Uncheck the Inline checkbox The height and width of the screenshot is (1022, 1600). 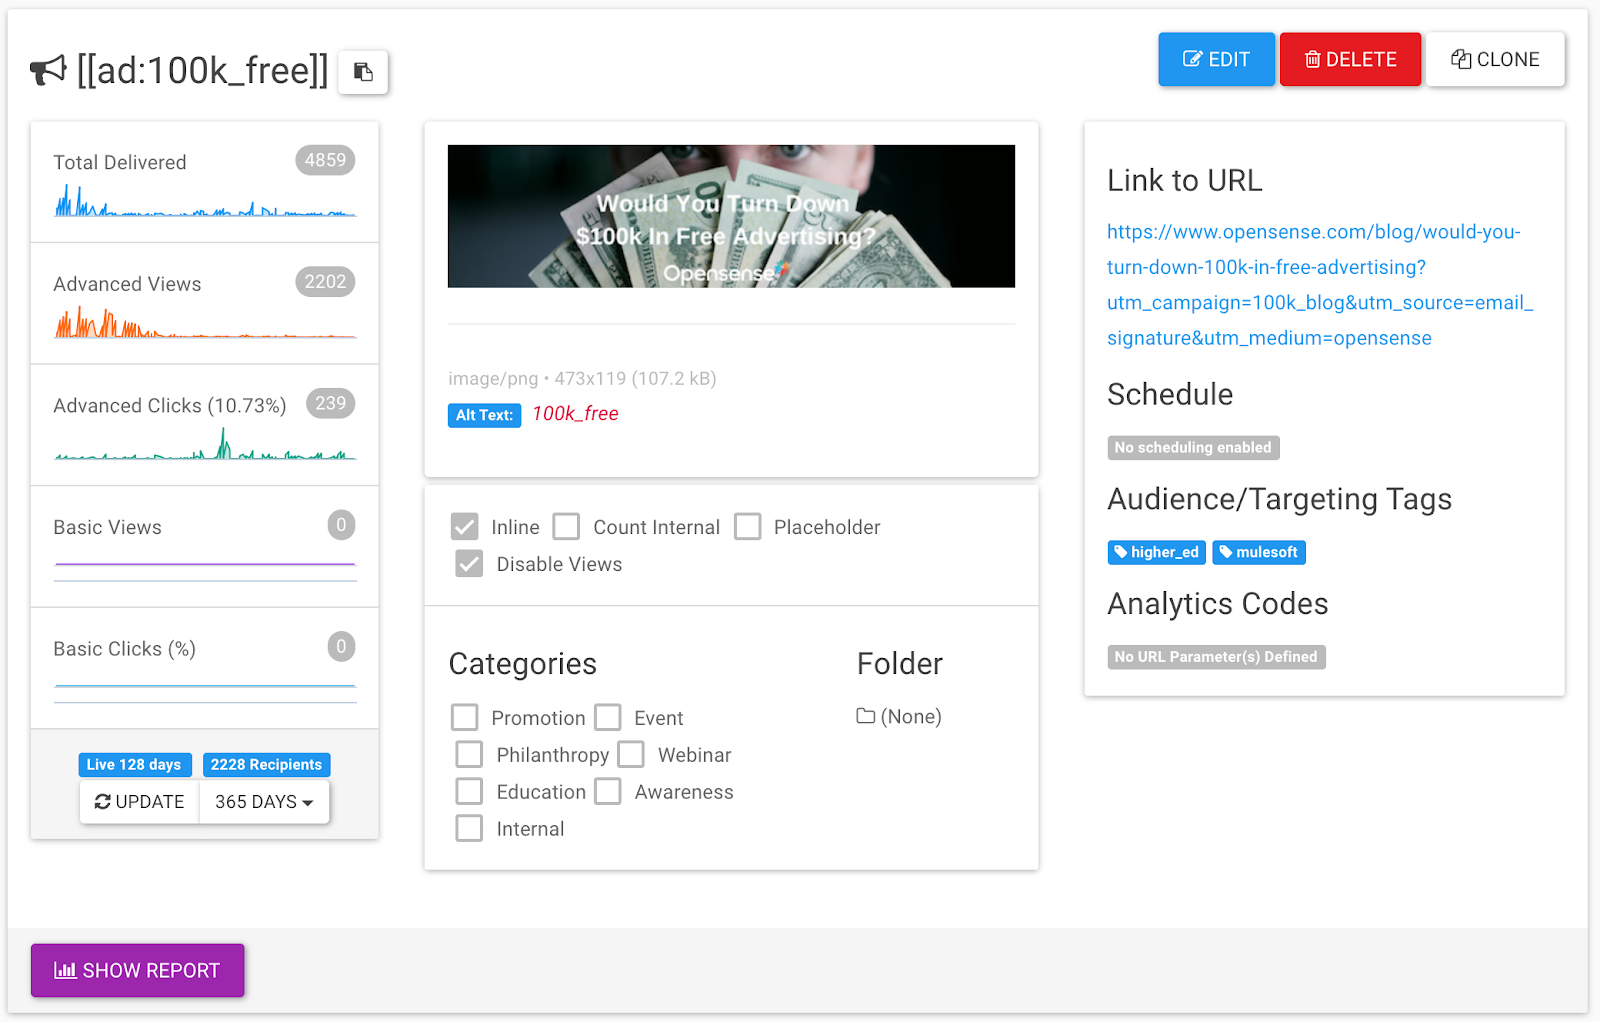coord(464,527)
